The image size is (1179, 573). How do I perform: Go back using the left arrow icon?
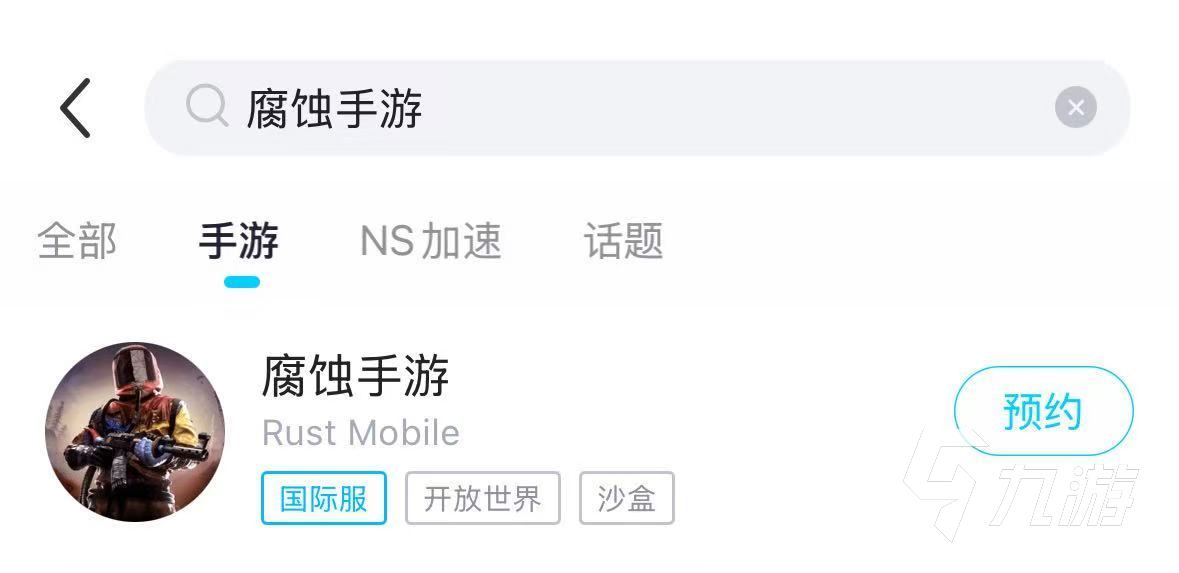point(75,108)
